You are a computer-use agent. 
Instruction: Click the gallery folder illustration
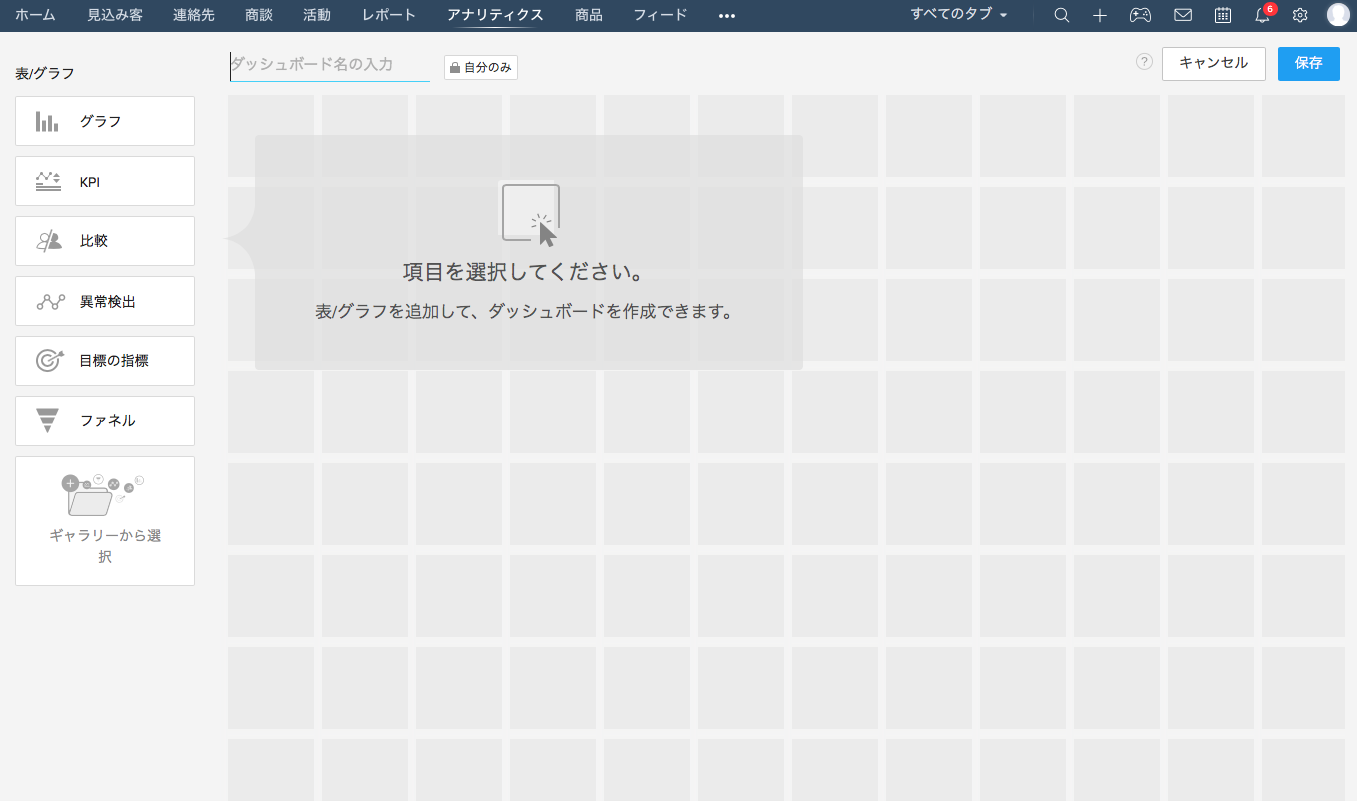pyautogui.click(x=104, y=494)
